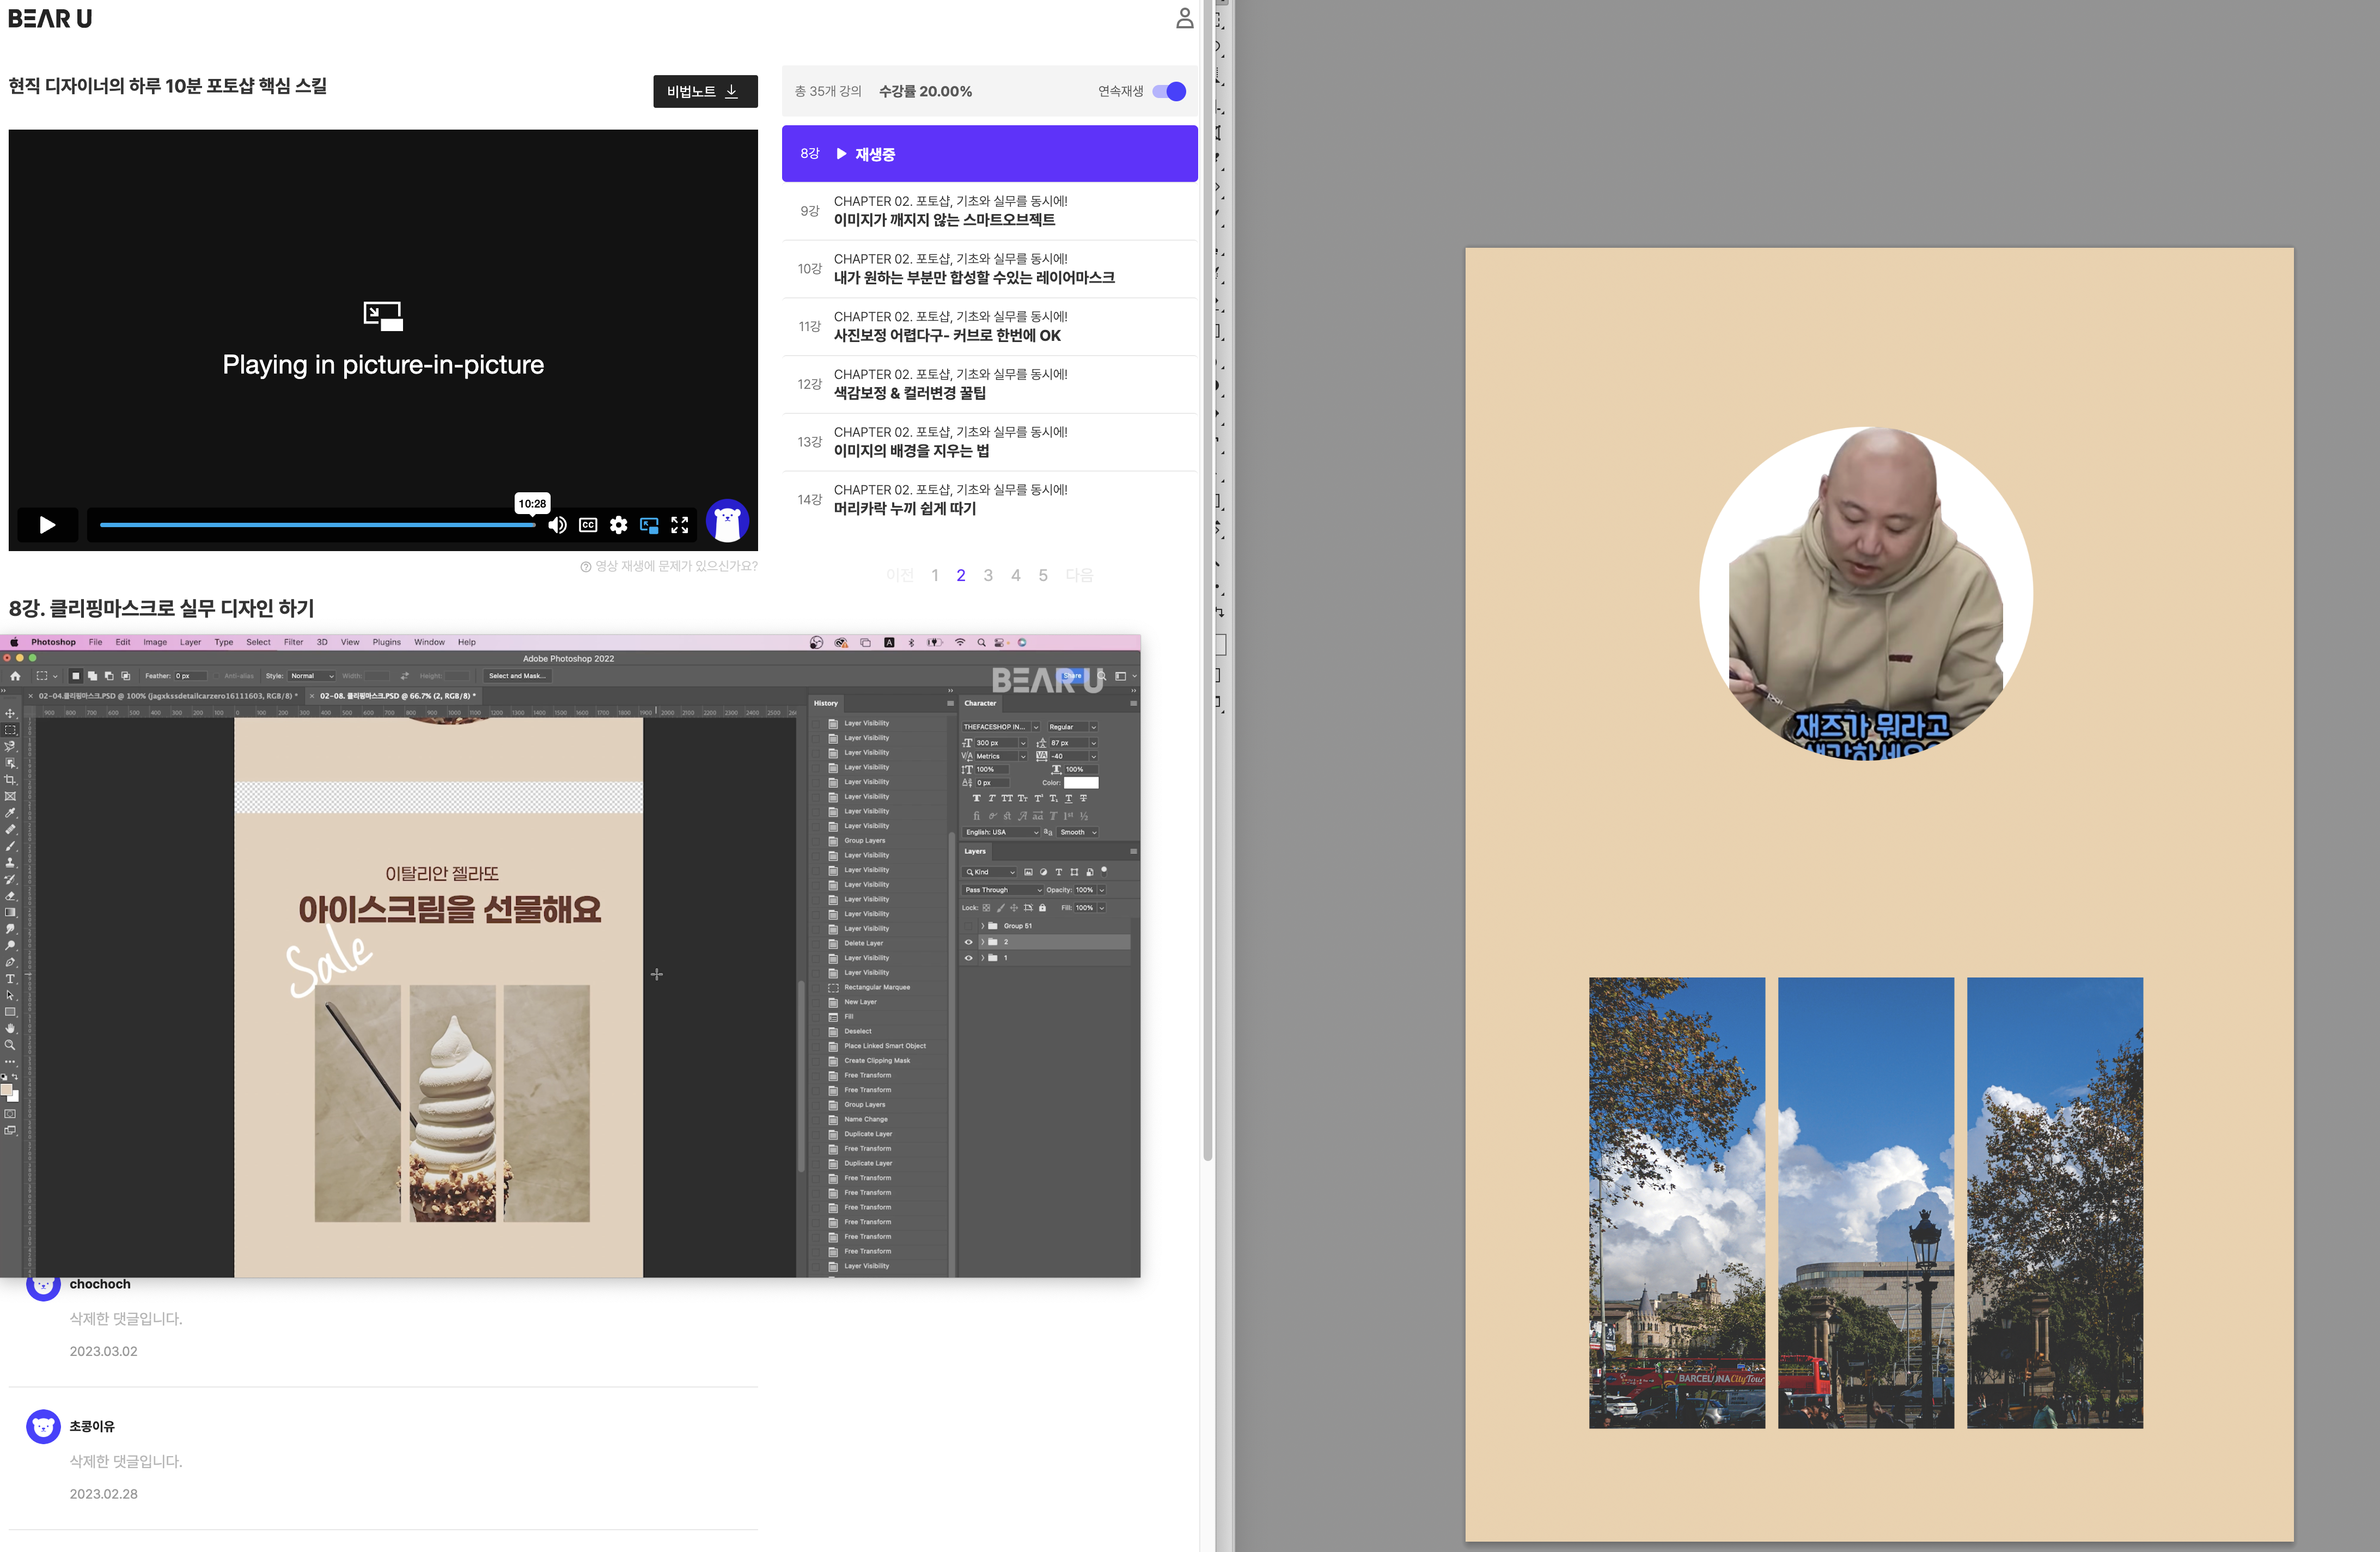
Task: Hide layer group 2 eye icon
Action: [968, 942]
